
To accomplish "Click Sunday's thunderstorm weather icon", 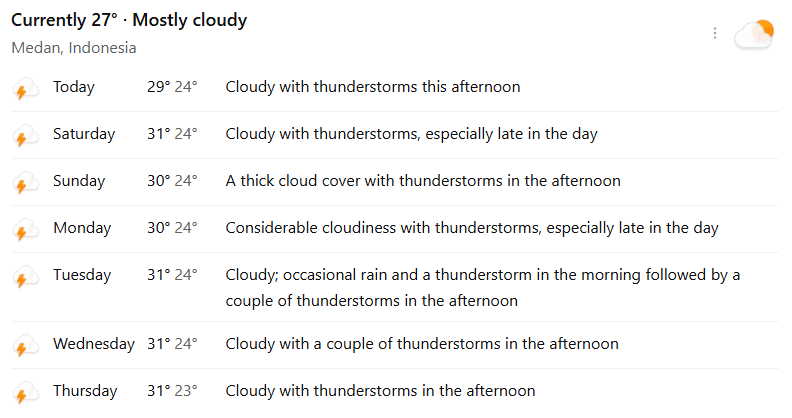I will point(25,183).
